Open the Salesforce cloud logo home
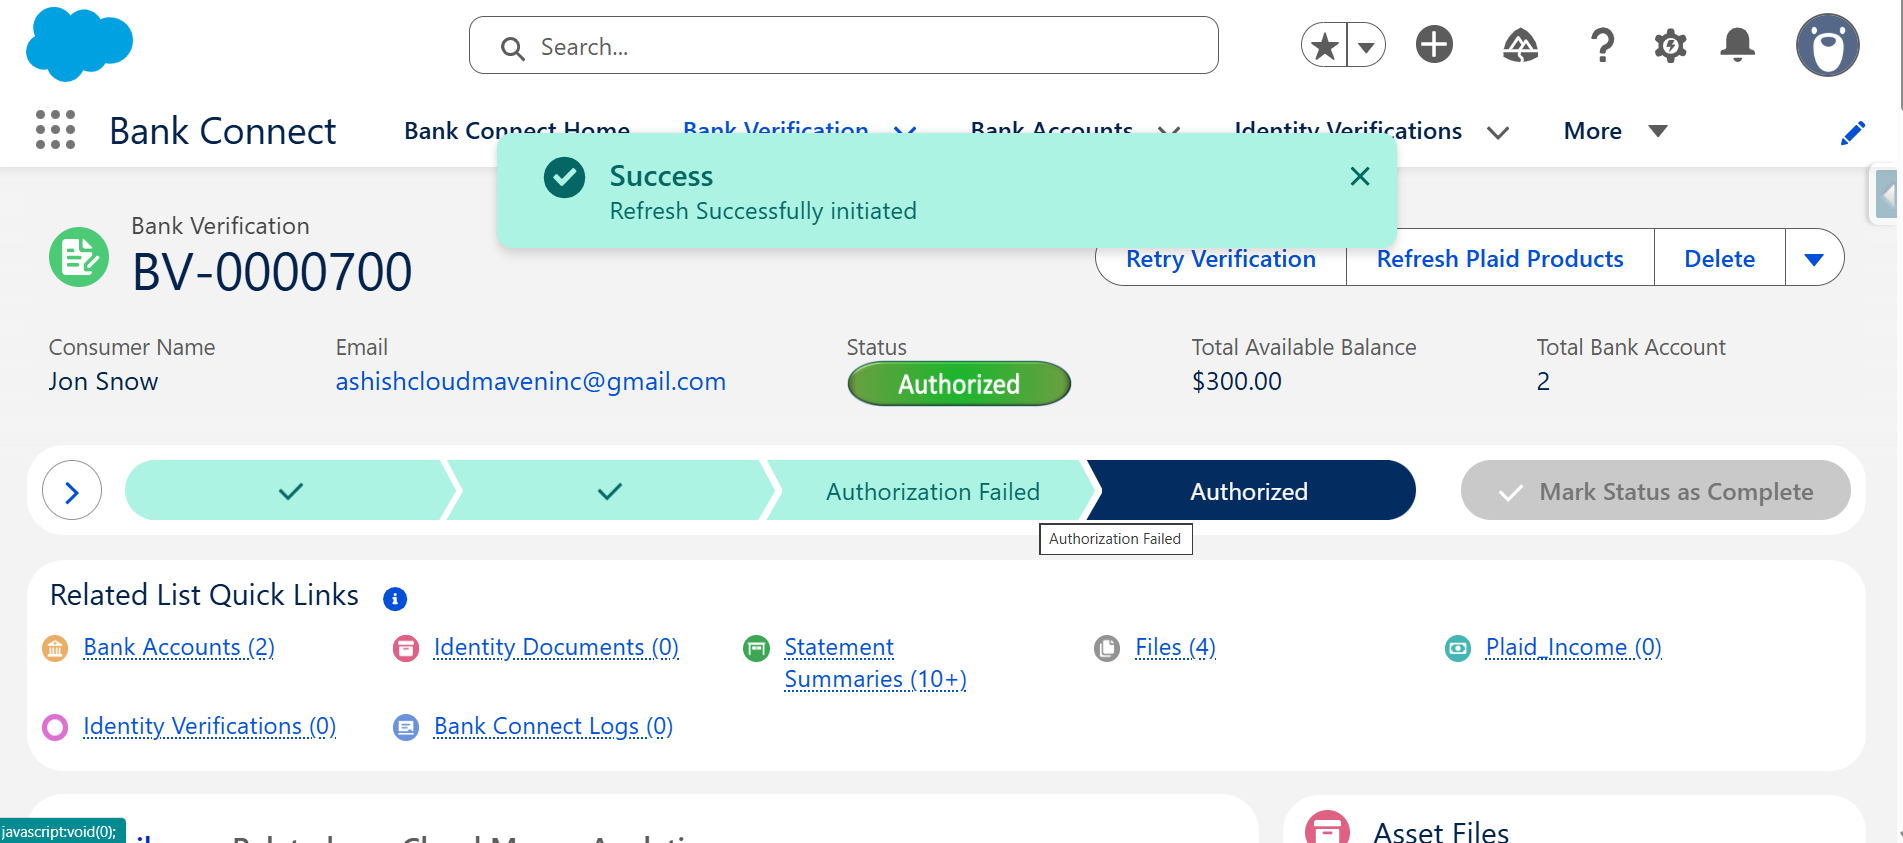1903x843 pixels. click(x=79, y=44)
